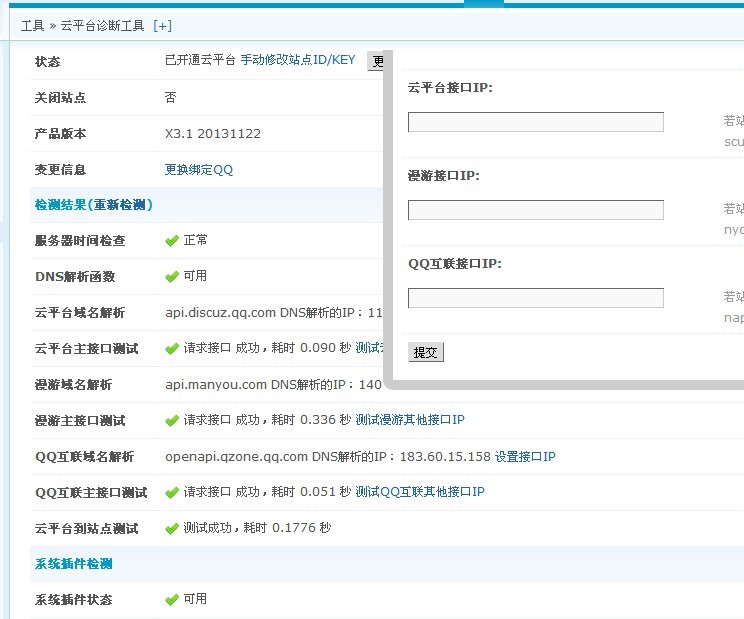Viewport: 744px width, 619px height.
Task: Open the 手动修改站点ID/KEY link
Action: (297, 60)
